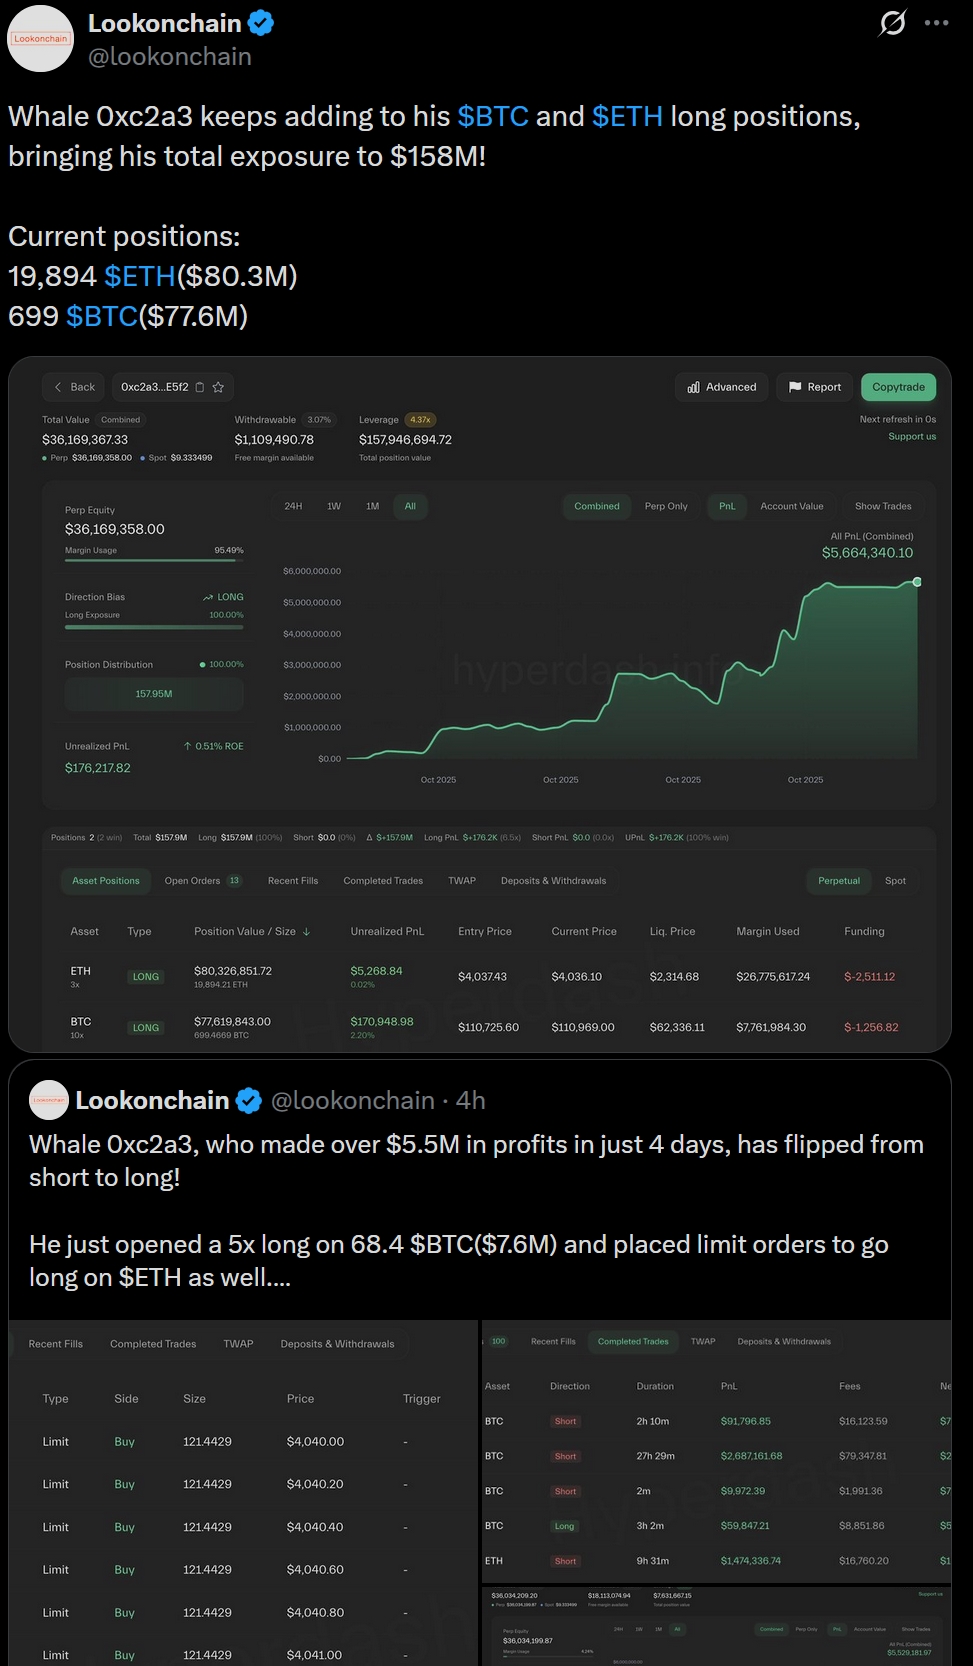Favorite the wallet with the star icon
This screenshot has height=1666, width=973.
(x=218, y=387)
